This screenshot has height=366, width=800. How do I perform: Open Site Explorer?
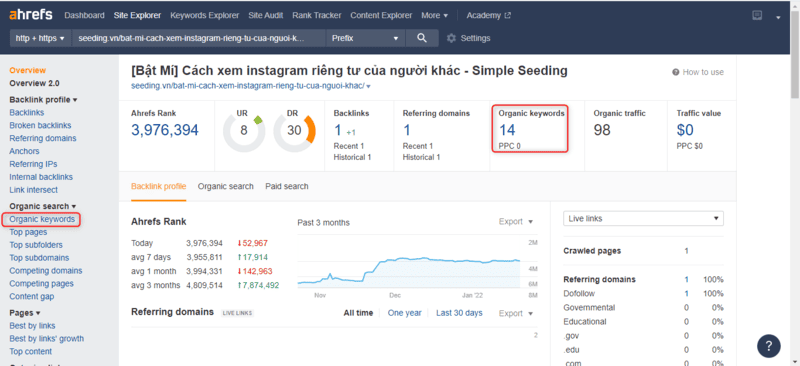137,15
